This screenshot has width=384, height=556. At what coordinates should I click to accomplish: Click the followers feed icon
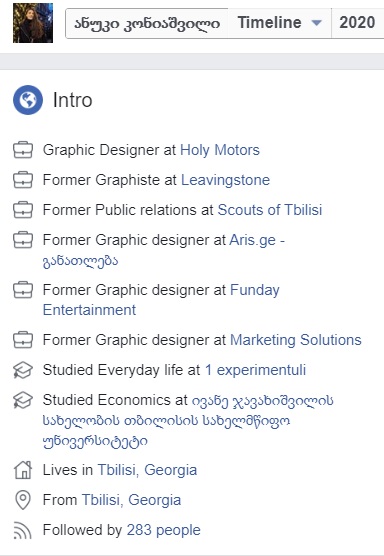tap(22, 530)
